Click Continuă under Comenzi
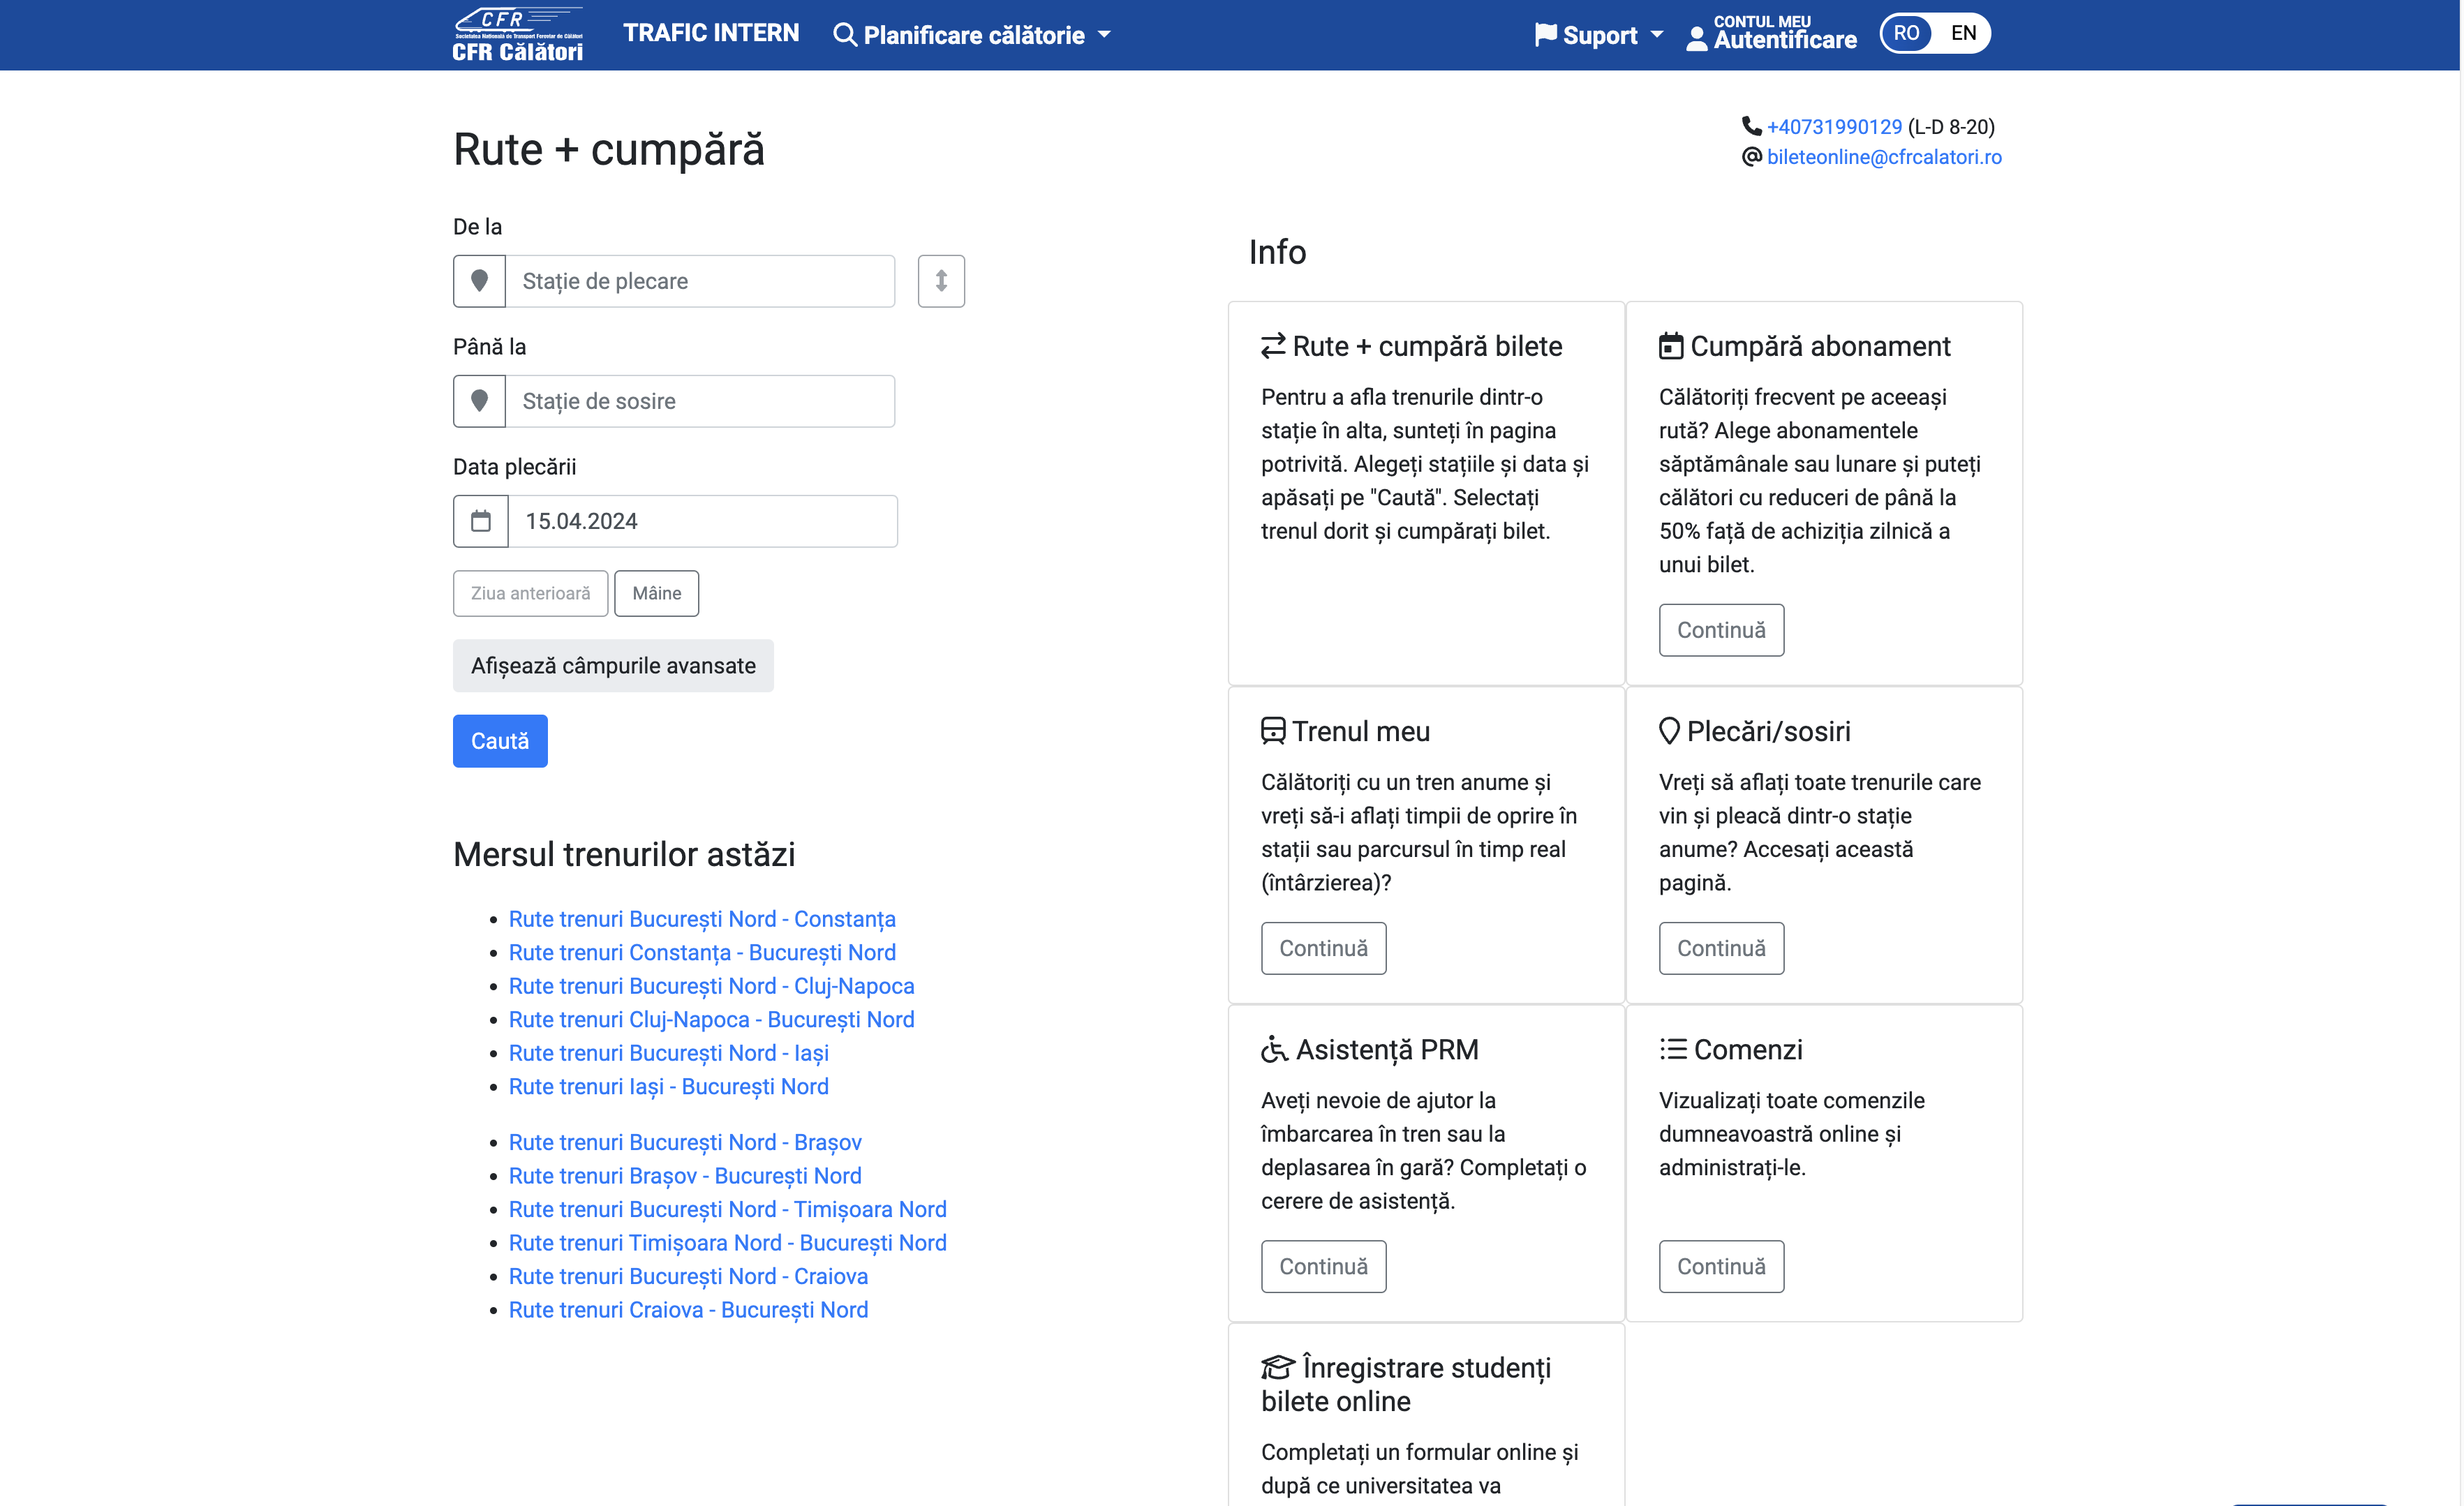The image size is (2464, 1506). click(x=1721, y=1266)
